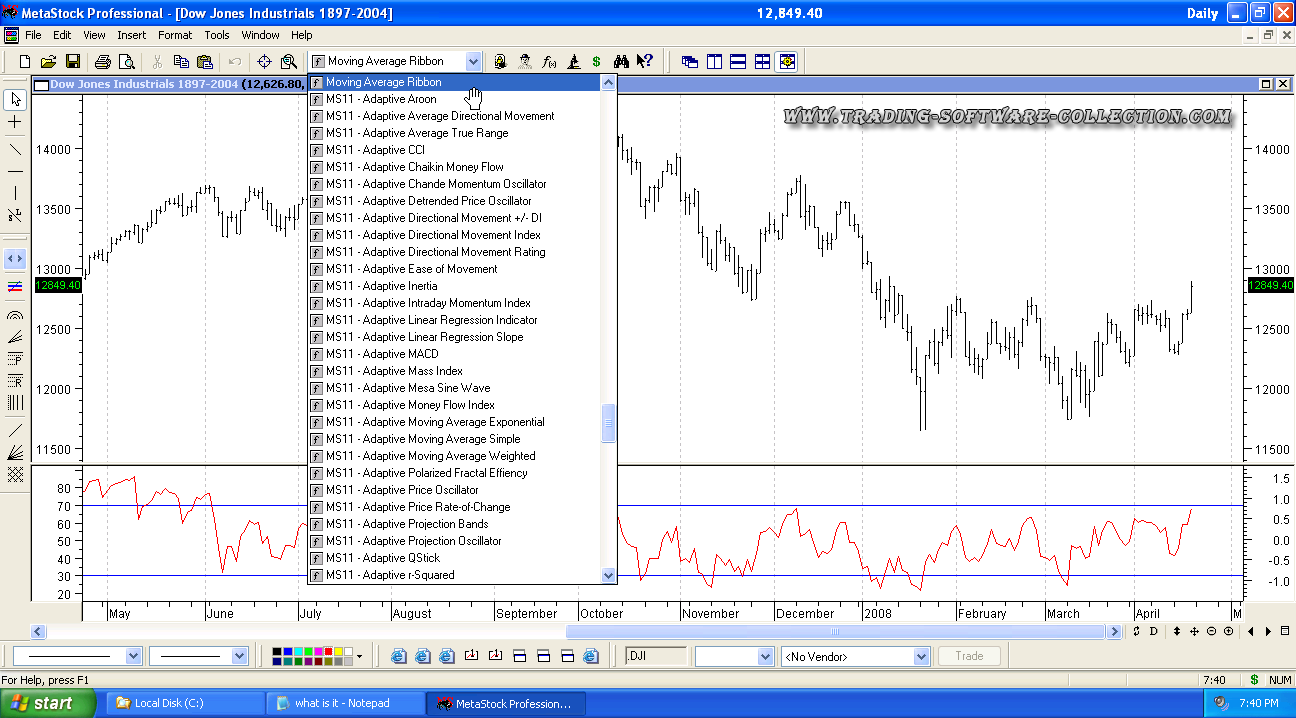Select the crosshair tool in left toolbar

click(15, 122)
